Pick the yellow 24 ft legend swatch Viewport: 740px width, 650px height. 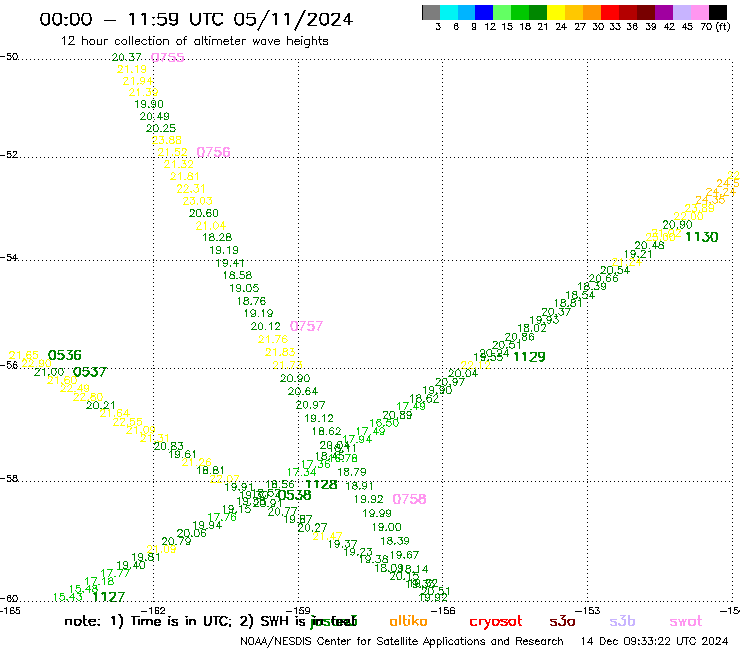[556, 13]
